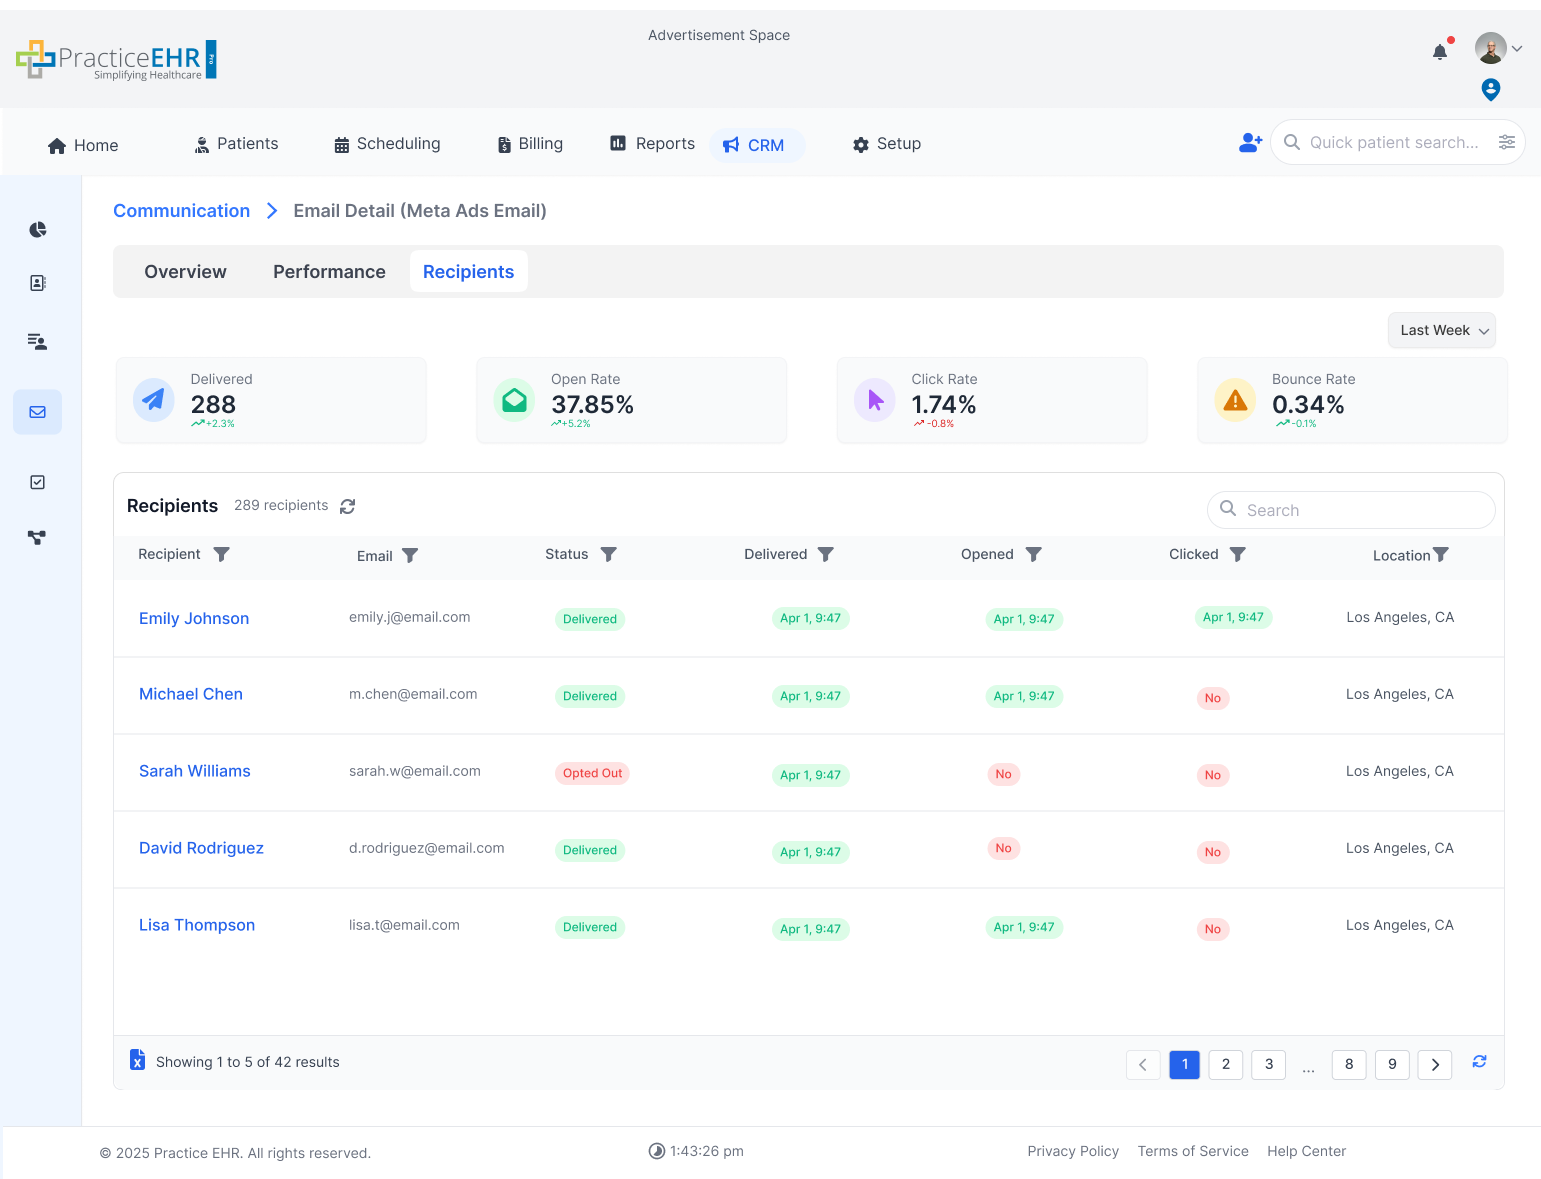
Task: Click the notification bell icon
Action: click(1439, 52)
